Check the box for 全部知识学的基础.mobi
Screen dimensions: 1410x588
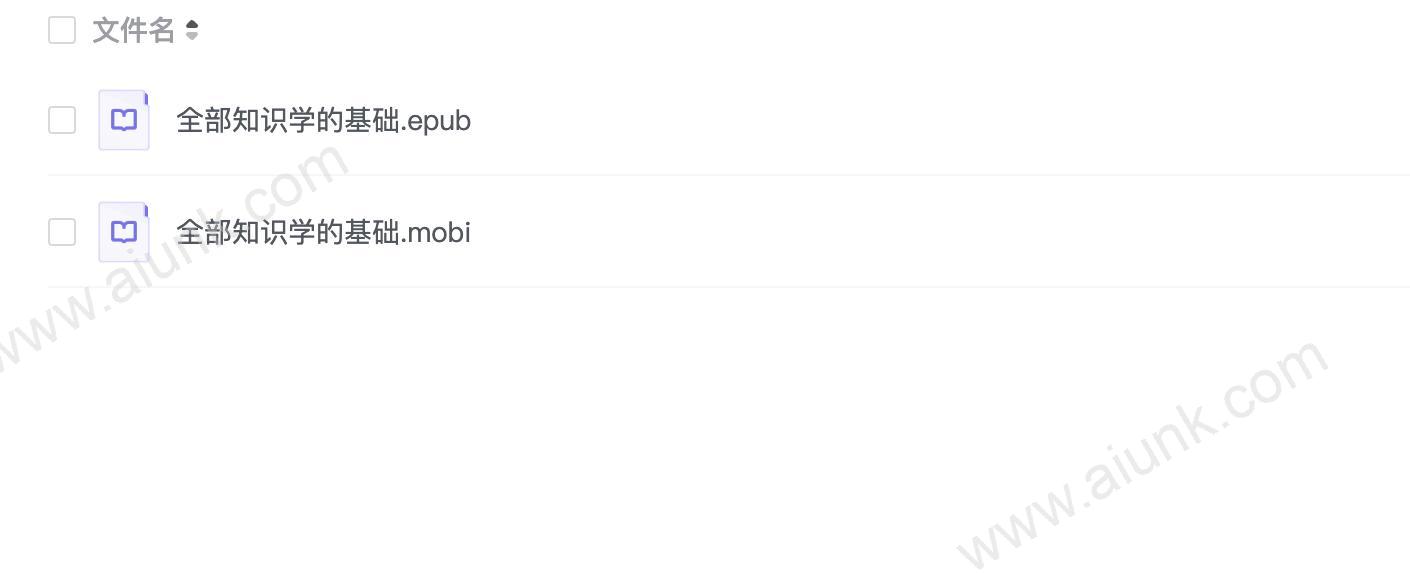coord(62,232)
